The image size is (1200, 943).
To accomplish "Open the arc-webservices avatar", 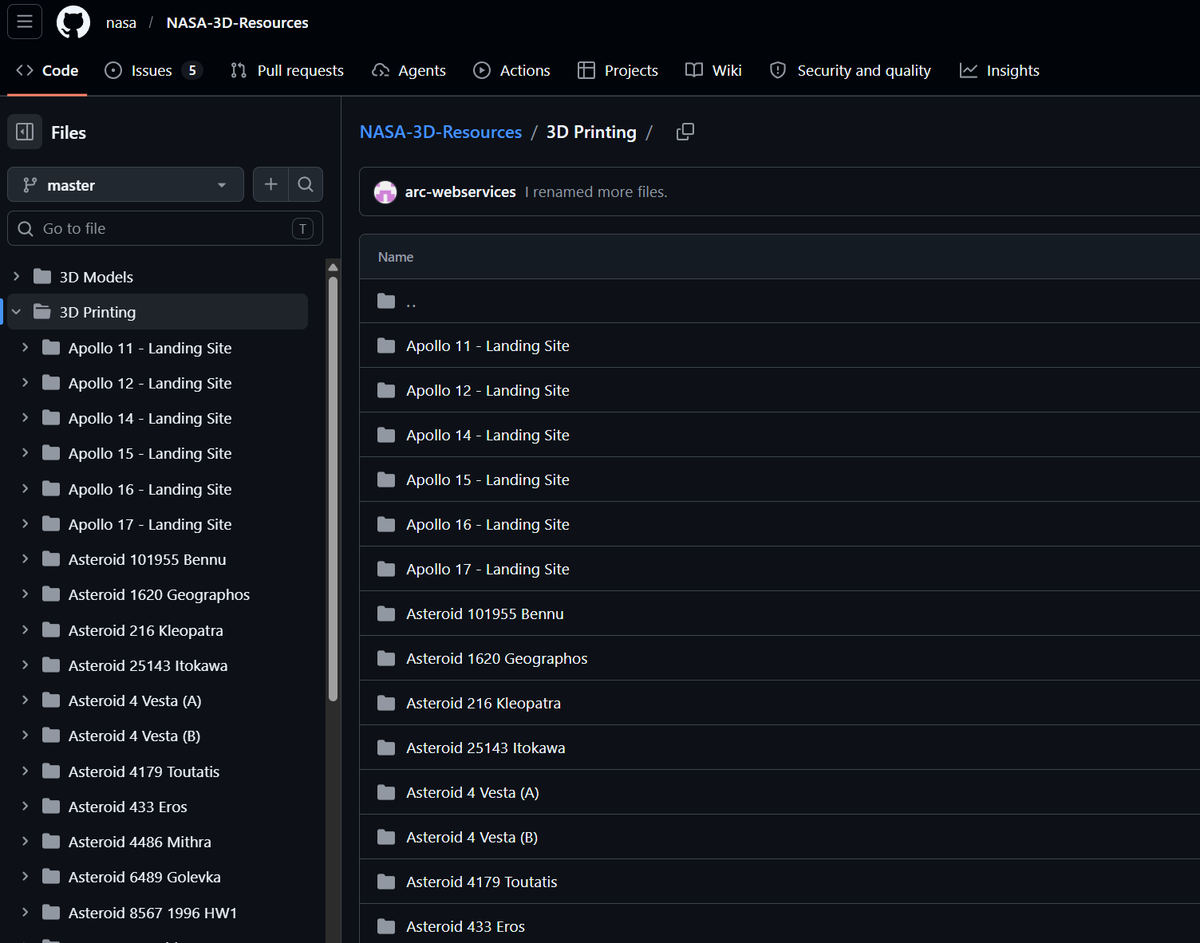I will click(385, 192).
